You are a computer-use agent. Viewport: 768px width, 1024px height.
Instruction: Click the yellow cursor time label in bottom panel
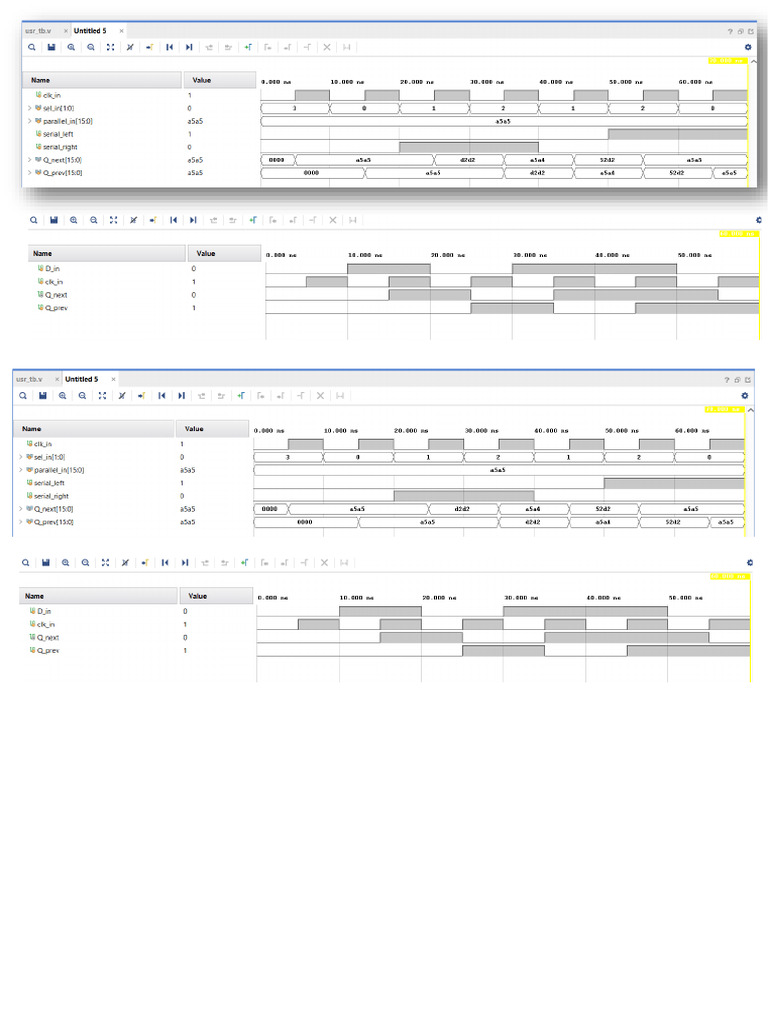click(730, 577)
